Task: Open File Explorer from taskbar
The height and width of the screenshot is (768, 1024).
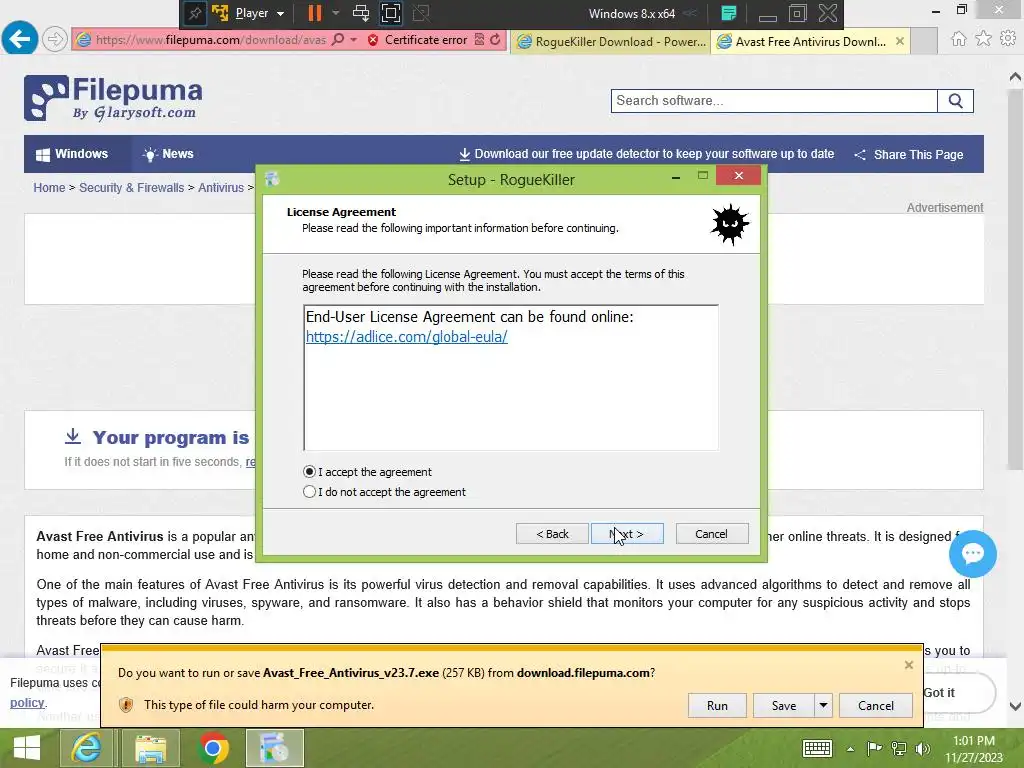Action: click(x=151, y=748)
